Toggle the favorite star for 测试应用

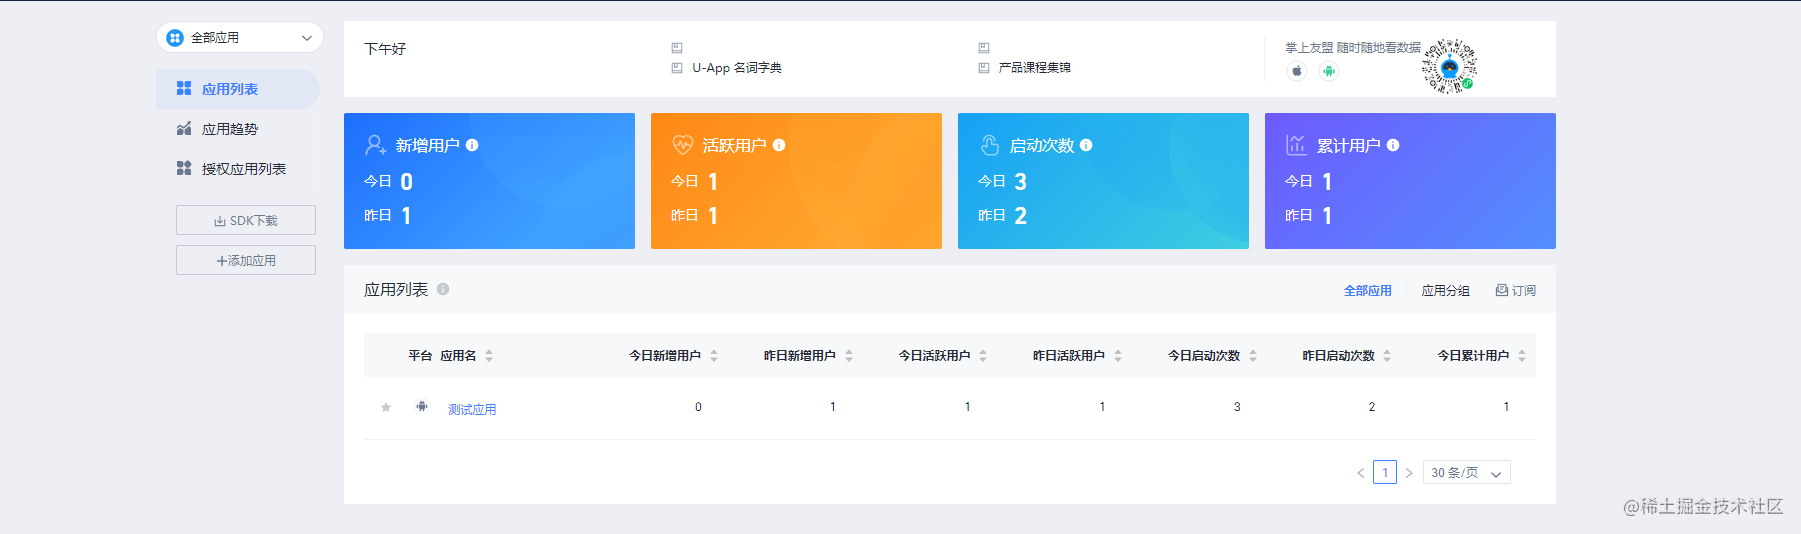[x=386, y=407]
